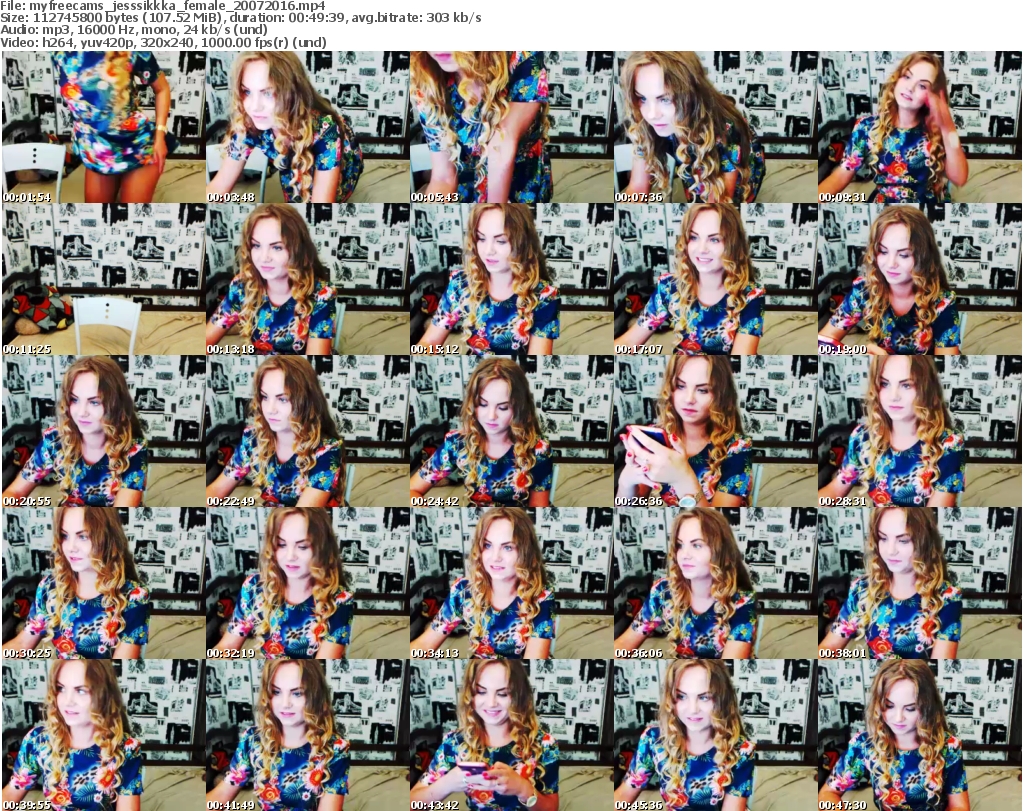Open the phone-holding frame at 00:26:36
1024x811 pixels.
tap(715, 431)
